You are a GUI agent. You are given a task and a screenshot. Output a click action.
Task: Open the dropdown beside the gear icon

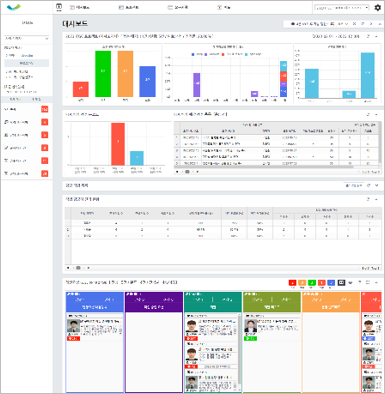[342, 7]
